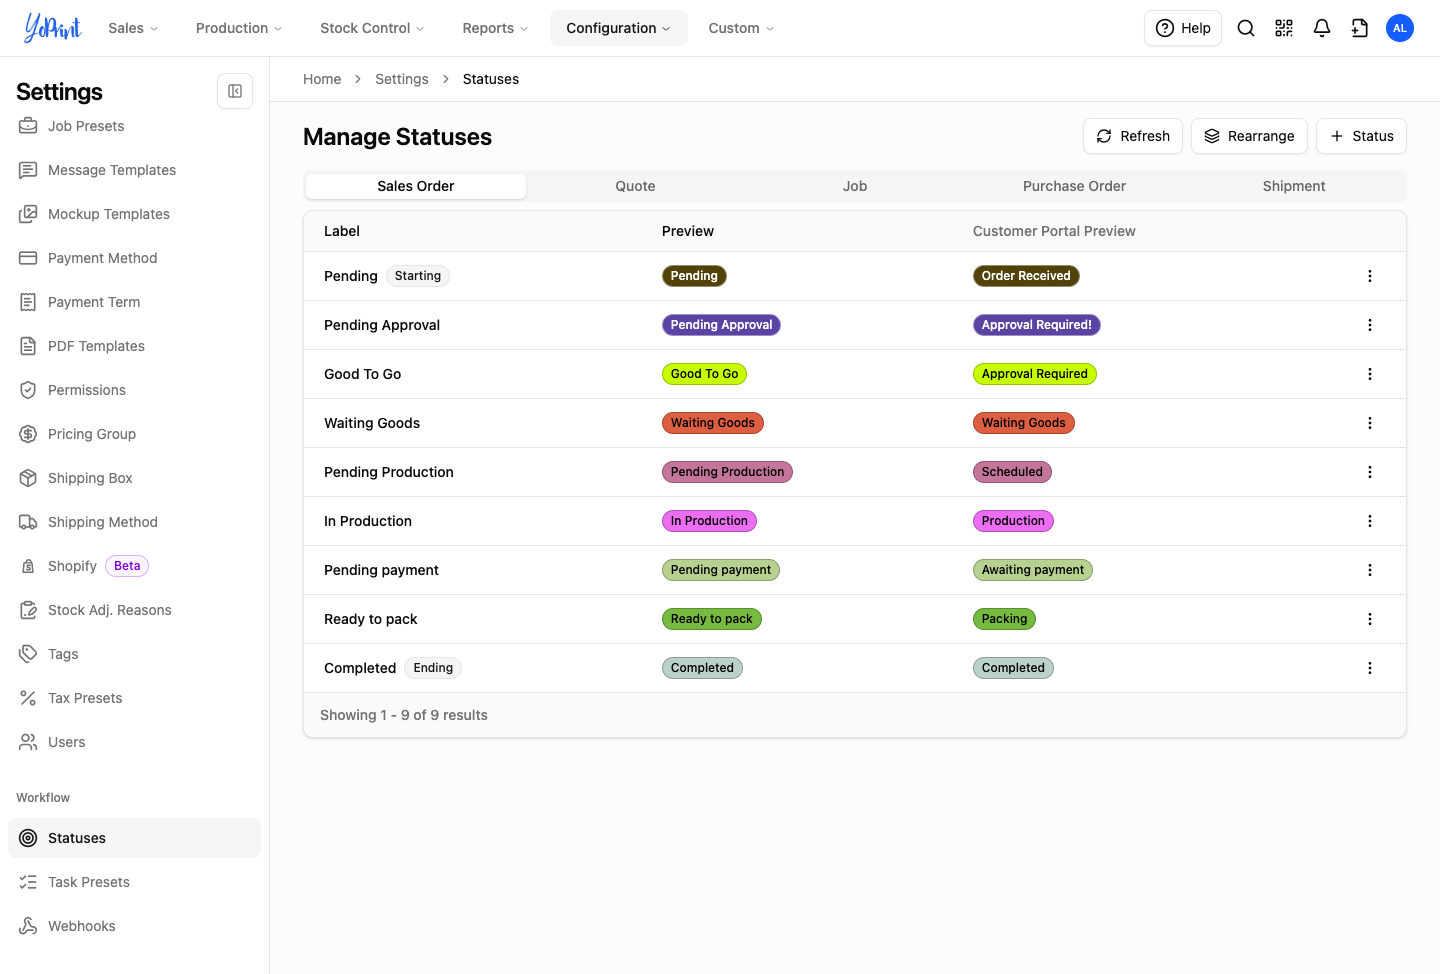Open the AL user avatar menu
This screenshot has width=1440, height=974.
coord(1400,28)
